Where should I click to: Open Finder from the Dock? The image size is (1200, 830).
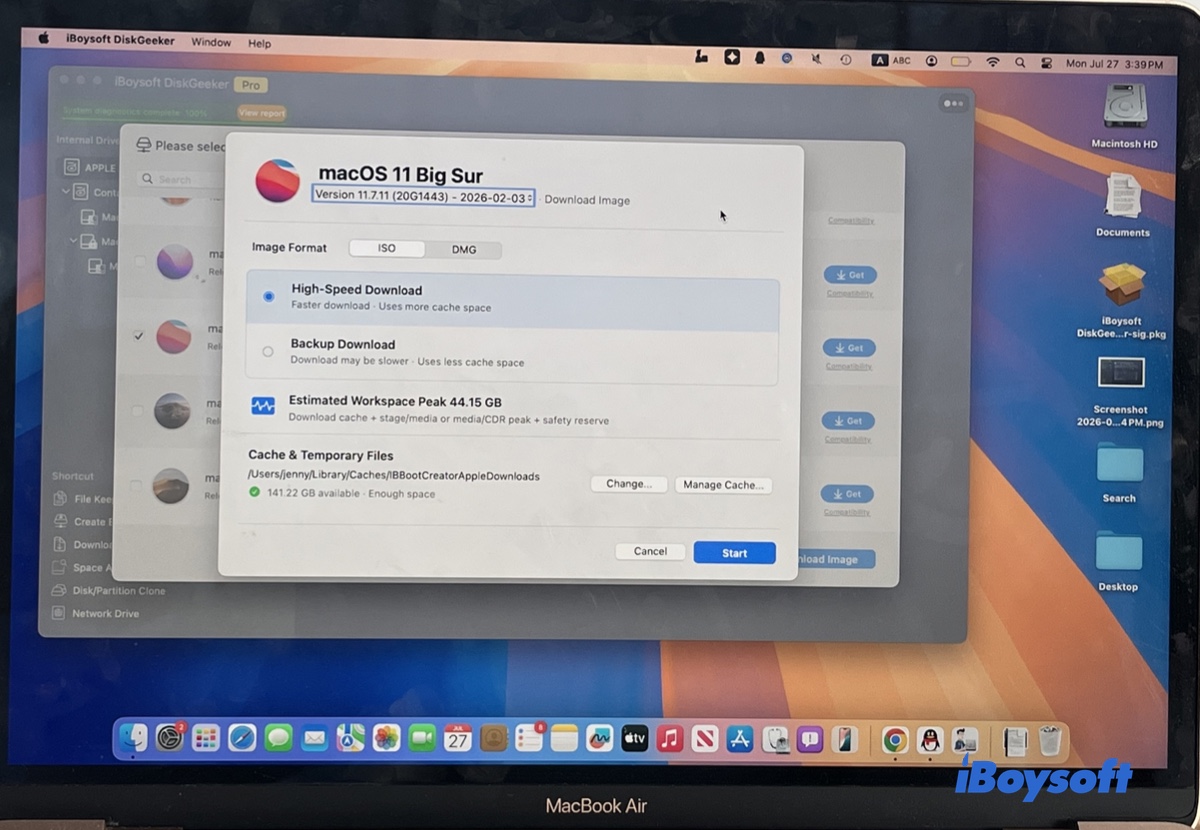pyautogui.click(x=133, y=738)
